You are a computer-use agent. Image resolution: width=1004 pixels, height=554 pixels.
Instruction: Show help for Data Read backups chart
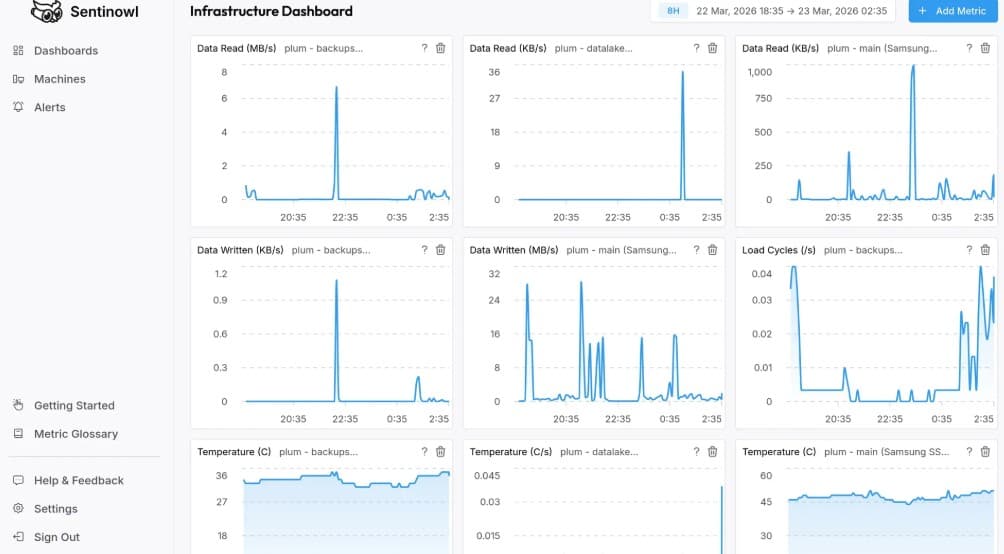coord(424,48)
